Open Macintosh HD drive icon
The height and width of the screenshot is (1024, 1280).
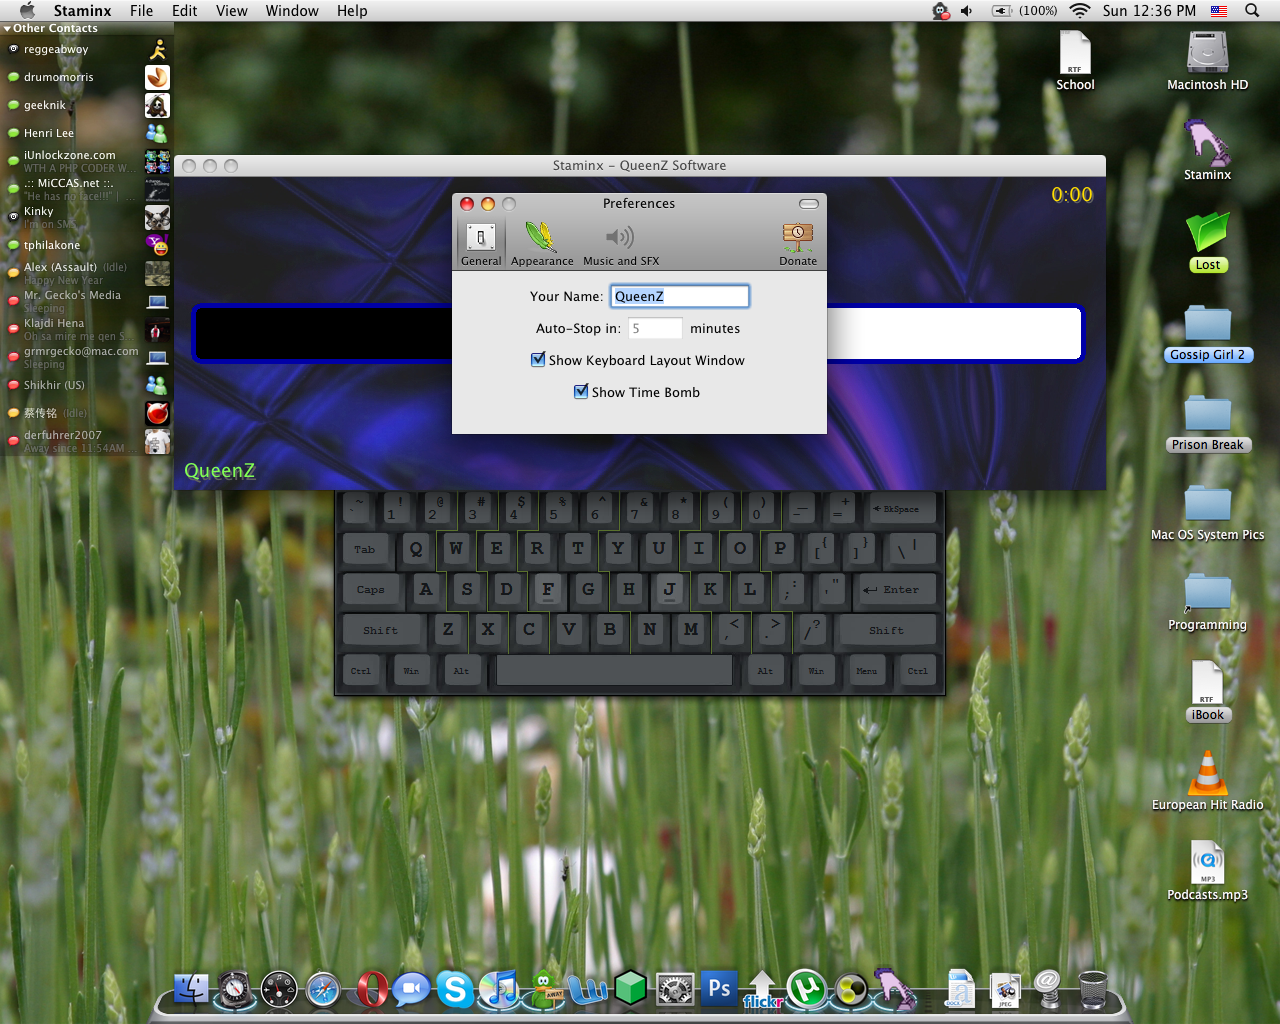click(1207, 61)
